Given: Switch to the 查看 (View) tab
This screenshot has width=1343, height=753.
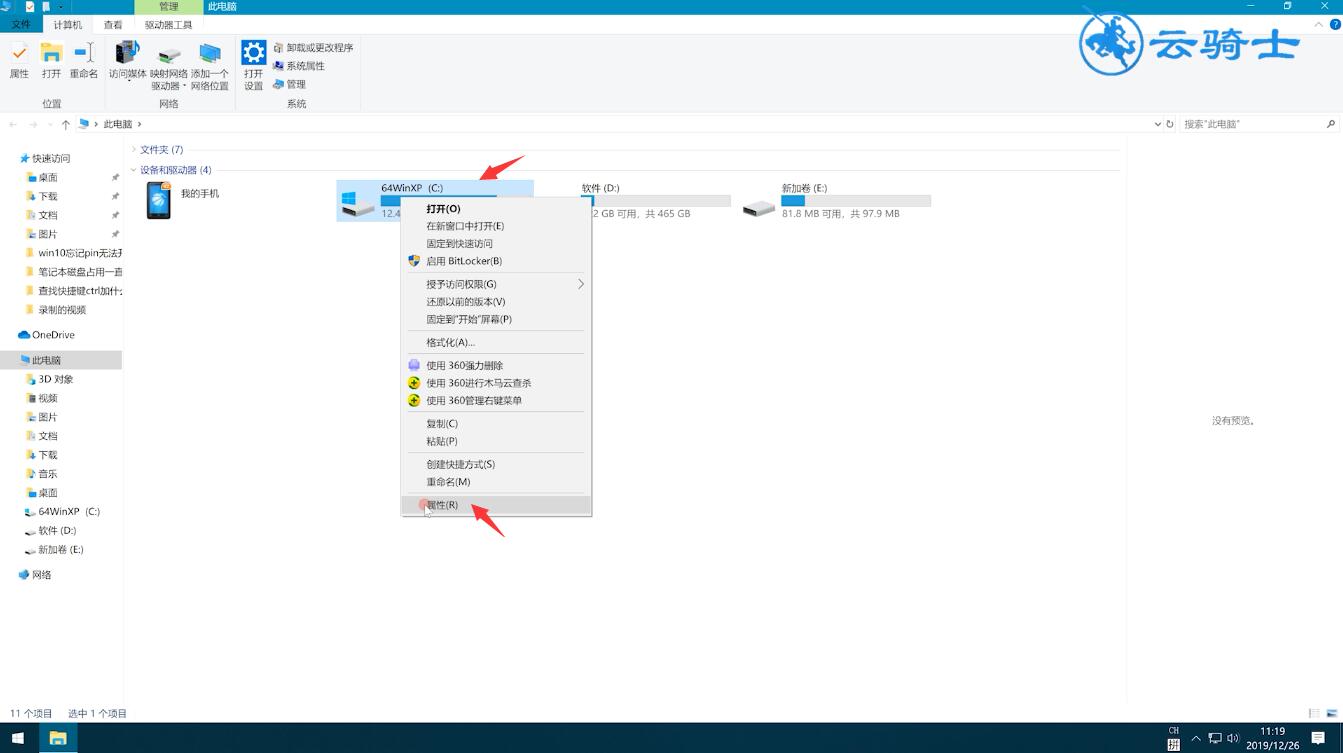Looking at the screenshot, I should pyautogui.click(x=113, y=24).
